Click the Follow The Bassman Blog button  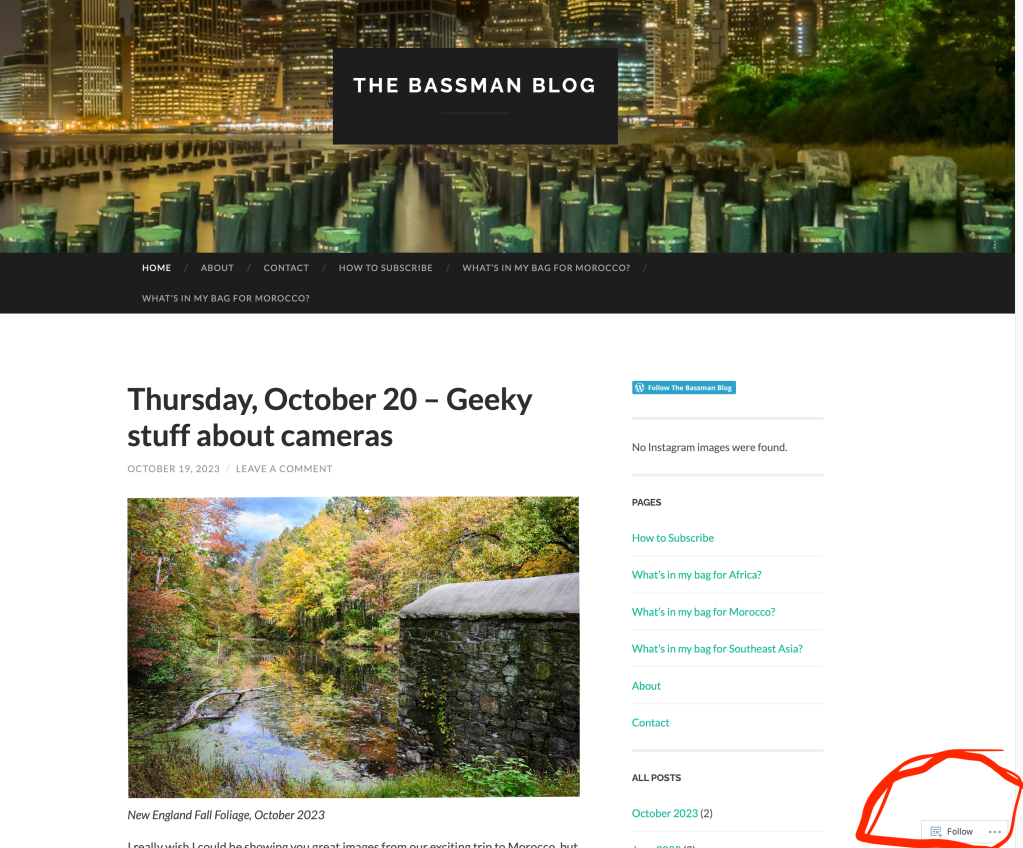(684, 387)
